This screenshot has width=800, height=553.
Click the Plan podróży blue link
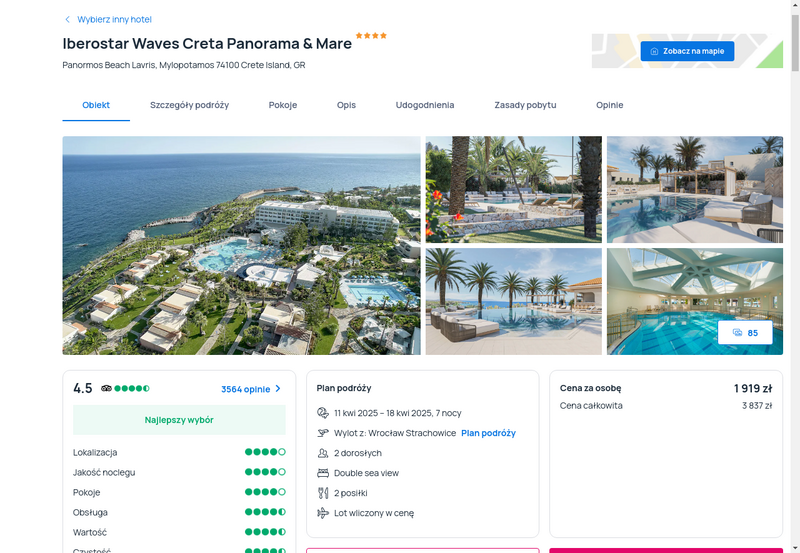point(488,433)
